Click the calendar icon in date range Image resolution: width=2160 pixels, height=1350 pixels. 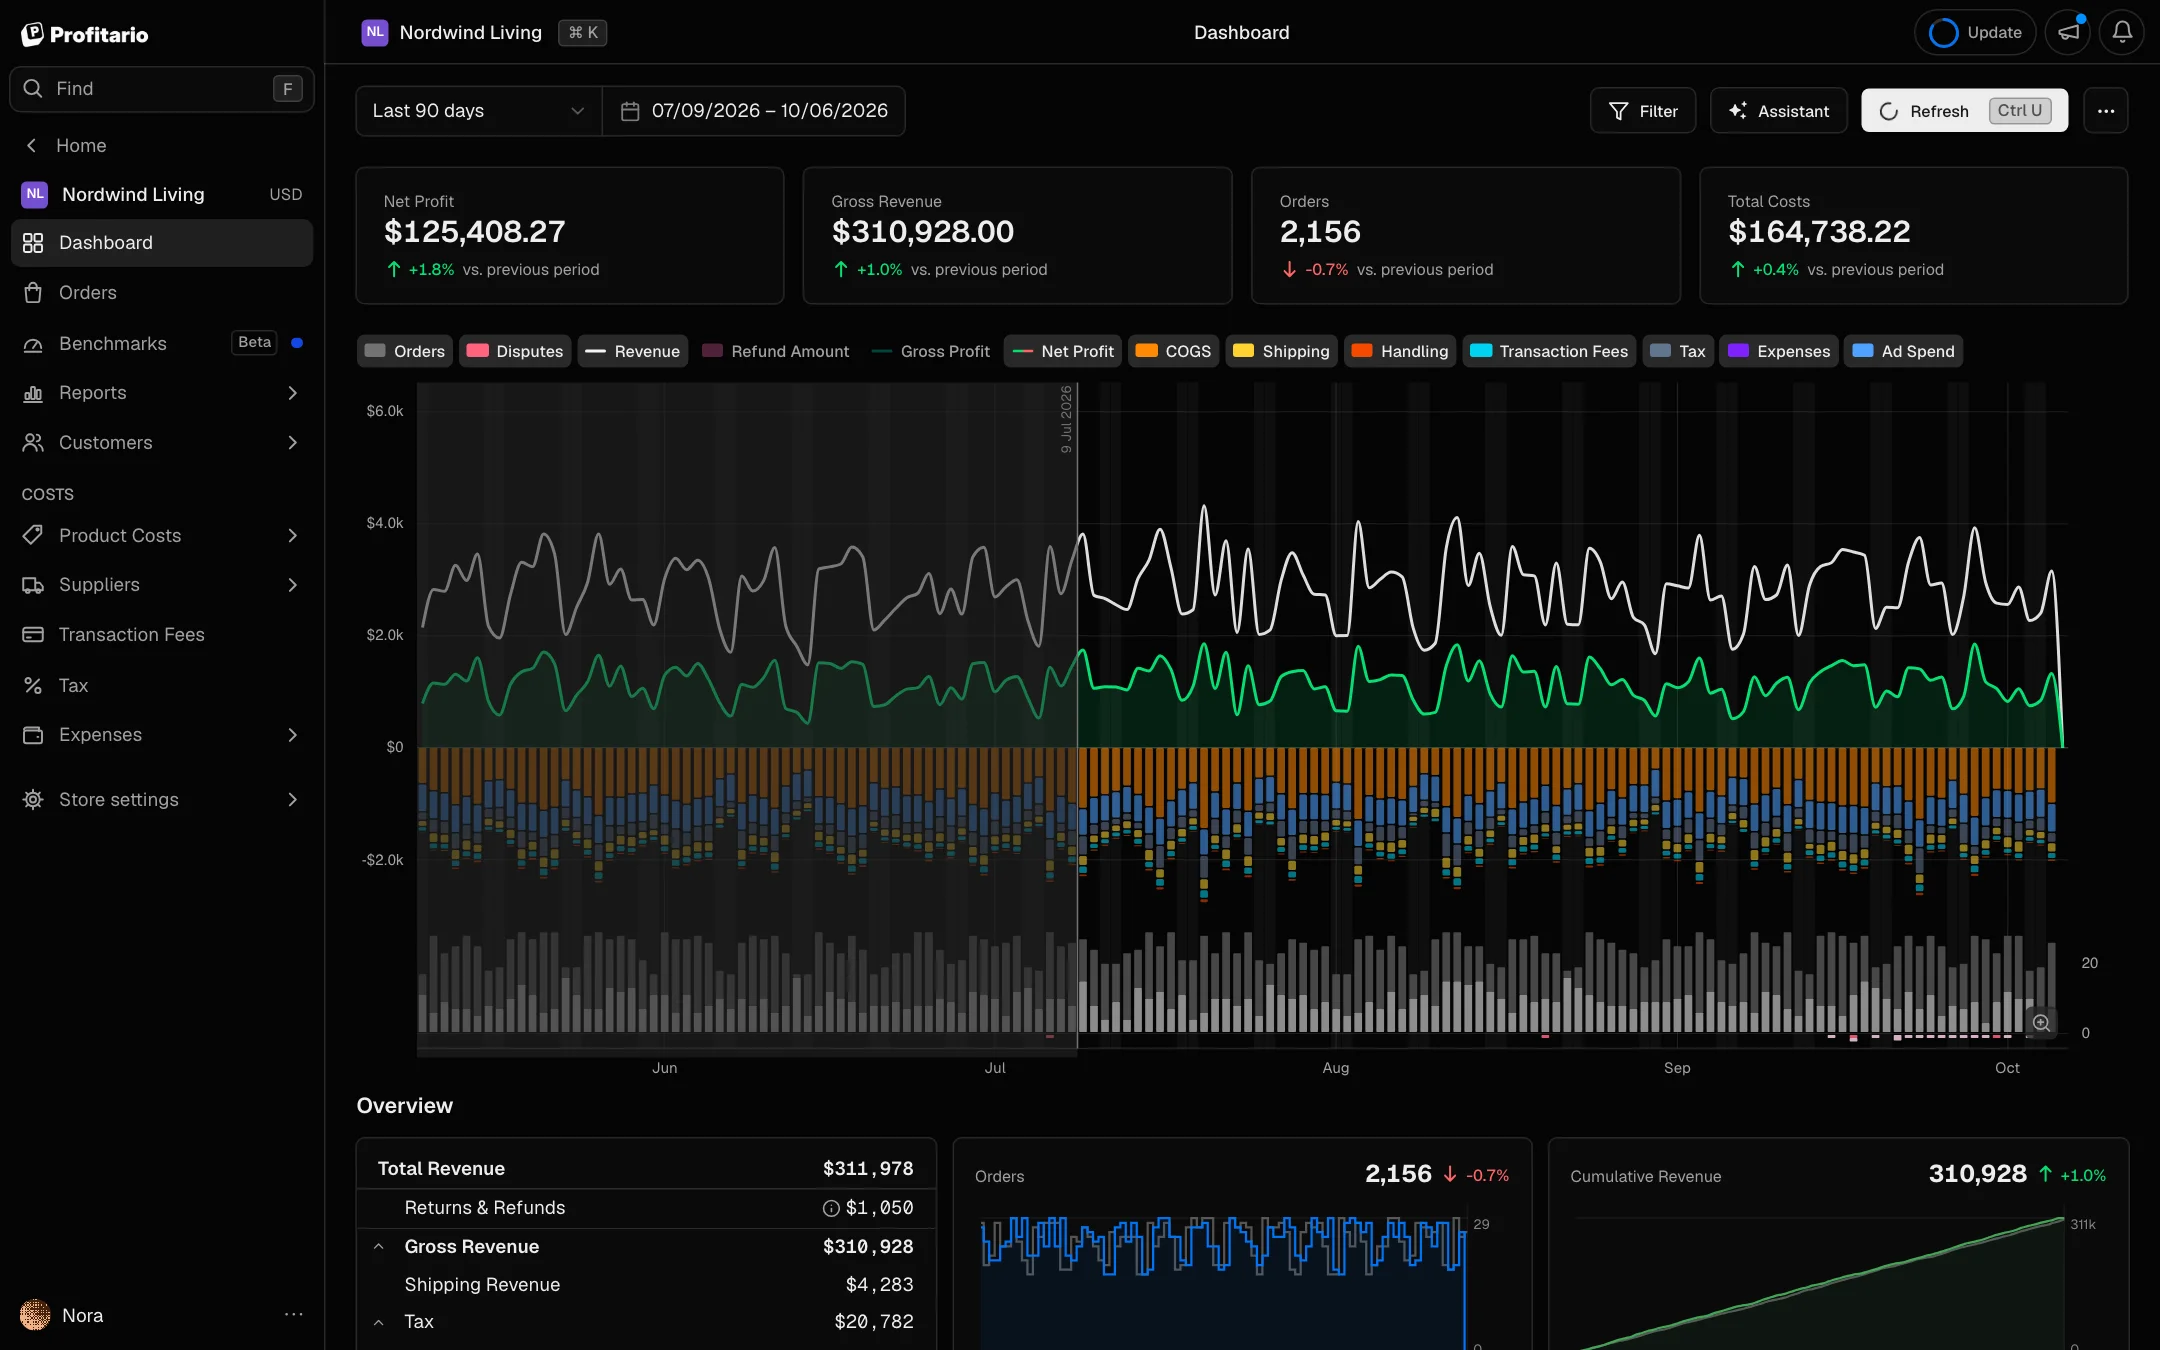click(630, 111)
